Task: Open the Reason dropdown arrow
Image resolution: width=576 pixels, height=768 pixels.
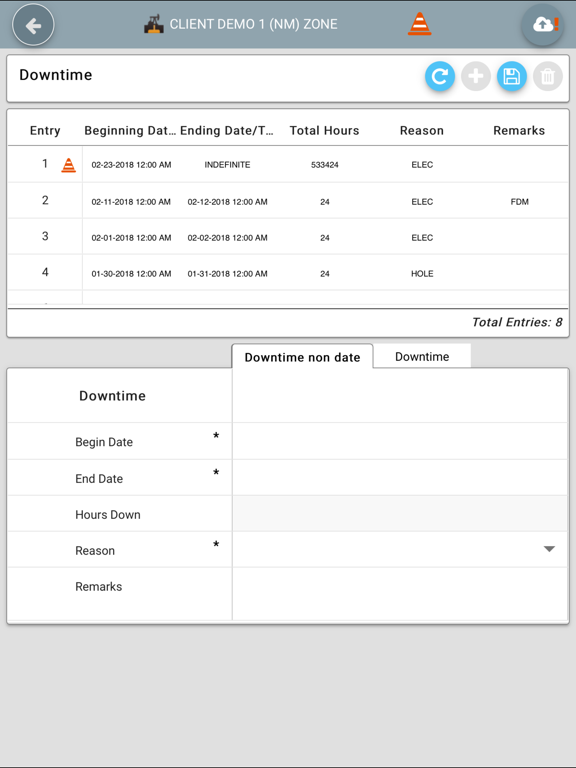Action: (549, 549)
